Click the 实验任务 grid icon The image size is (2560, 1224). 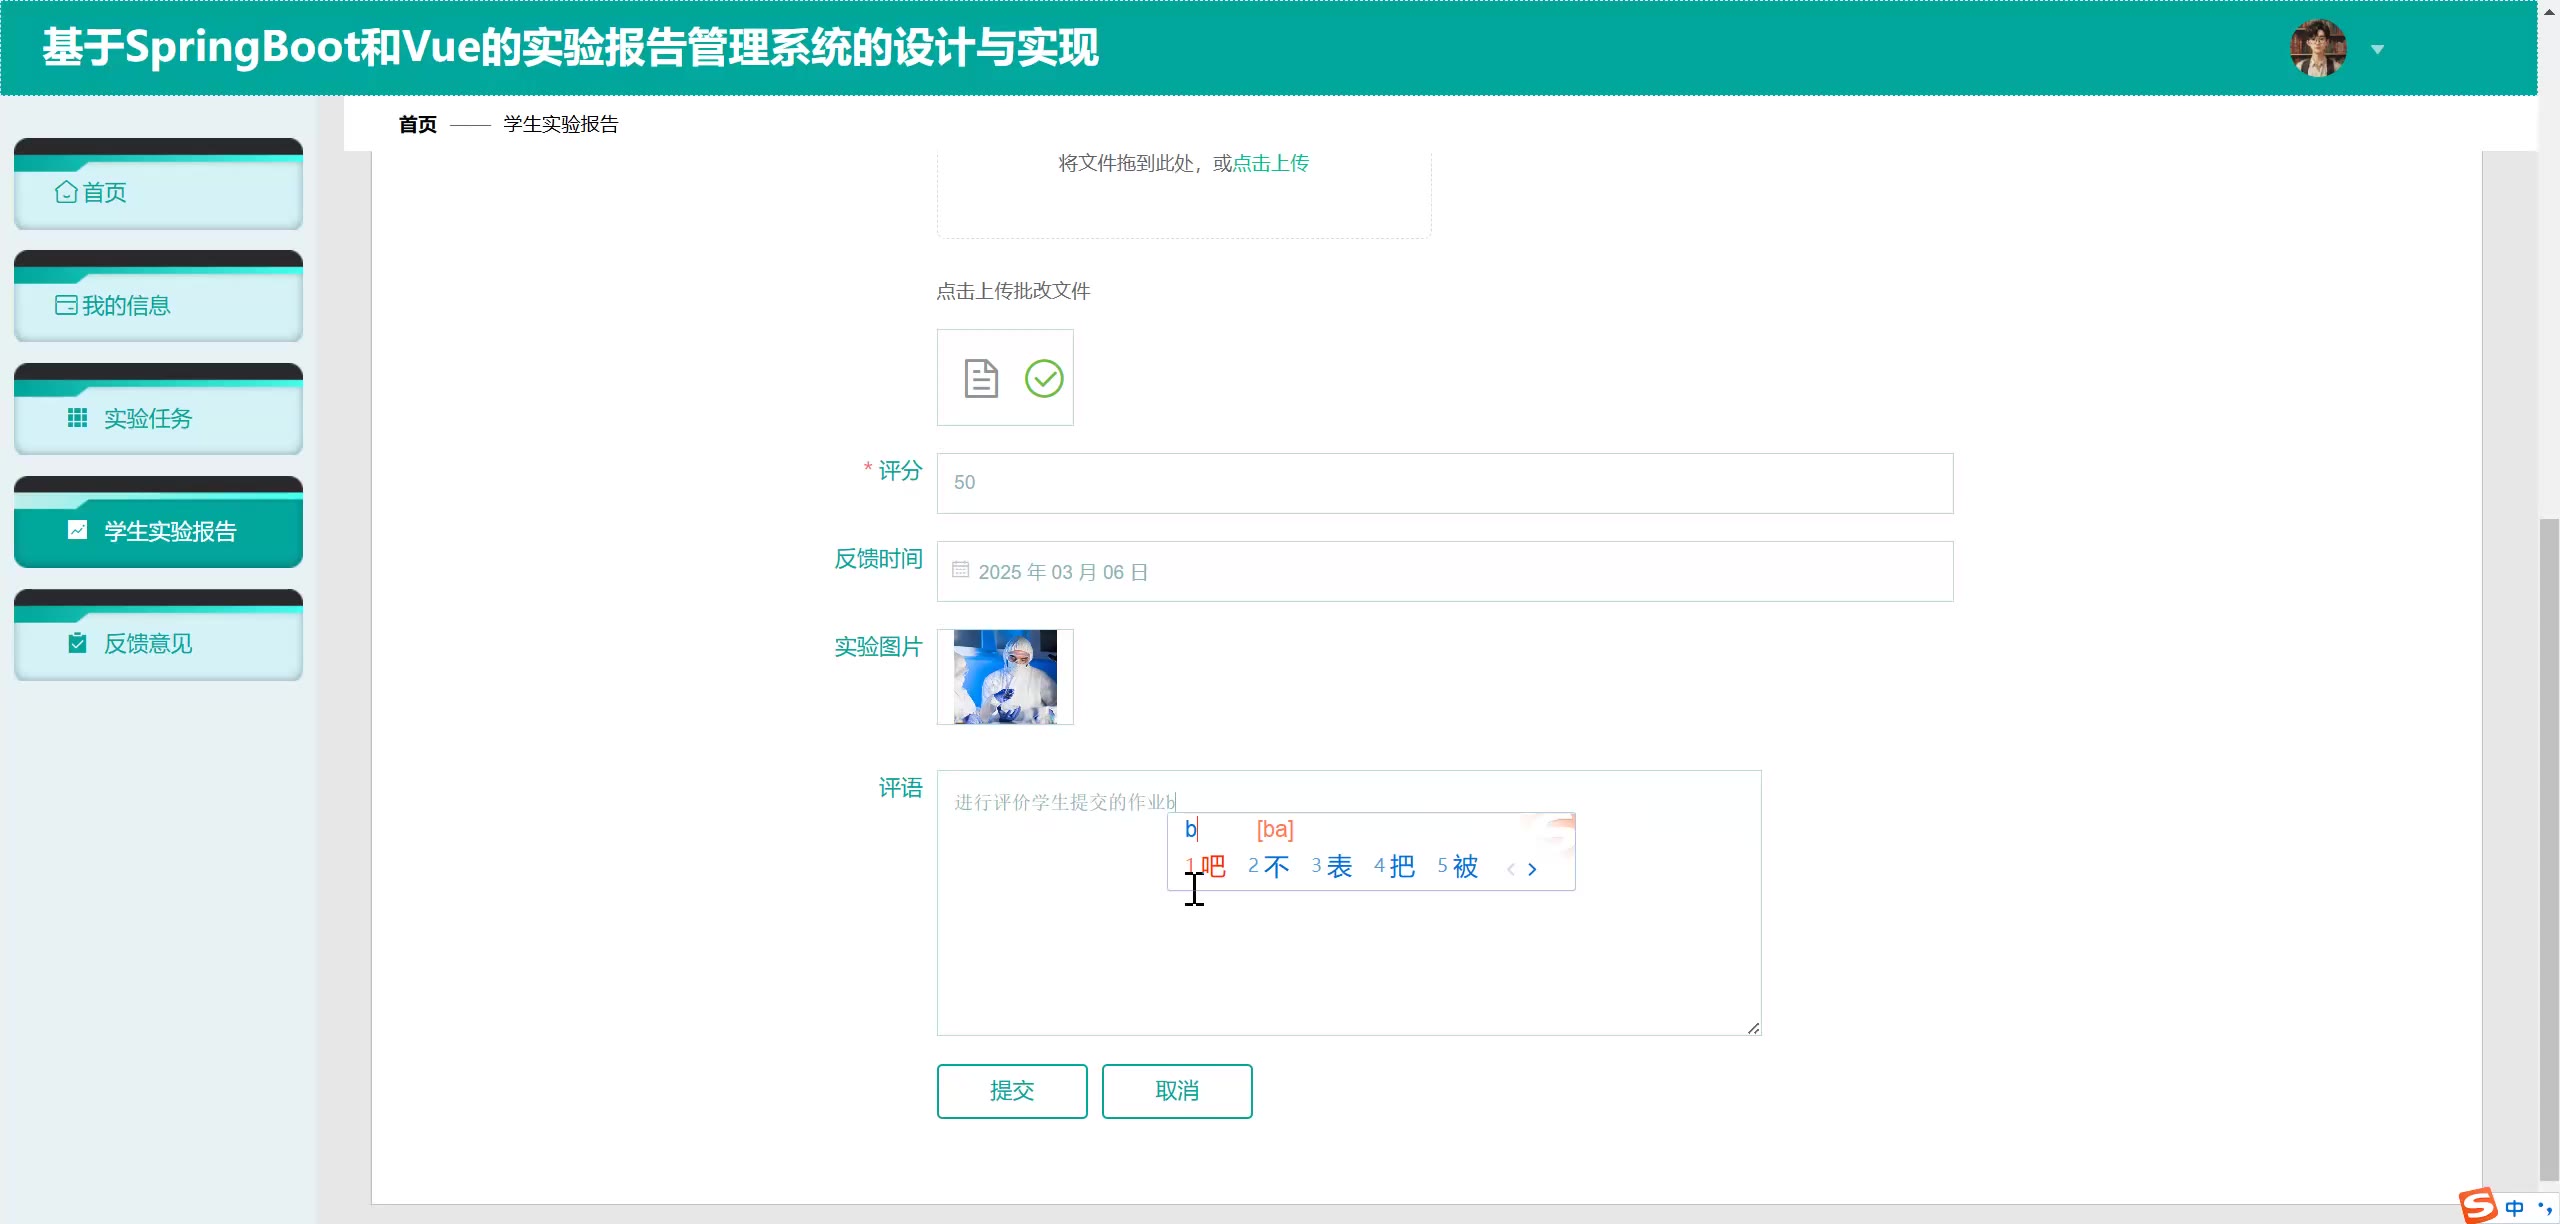point(77,418)
